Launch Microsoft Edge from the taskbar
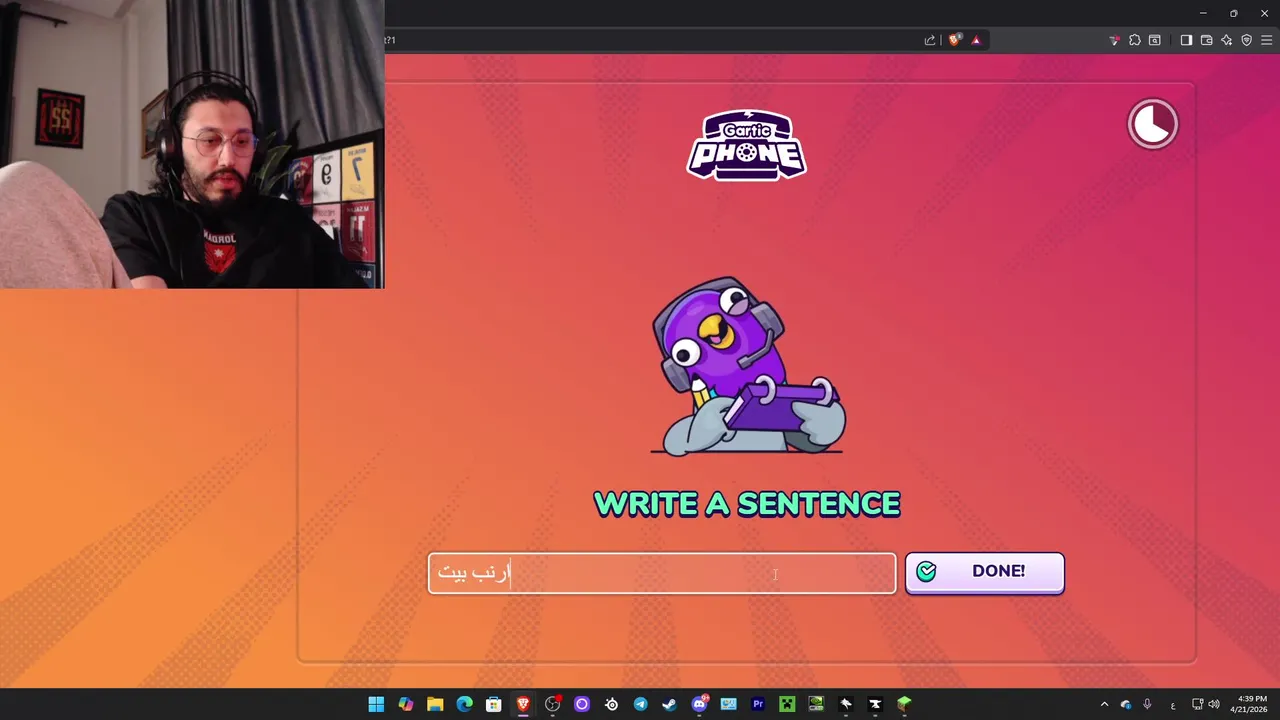The width and height of the screenshot is (1280, 720). click(464, 704)
